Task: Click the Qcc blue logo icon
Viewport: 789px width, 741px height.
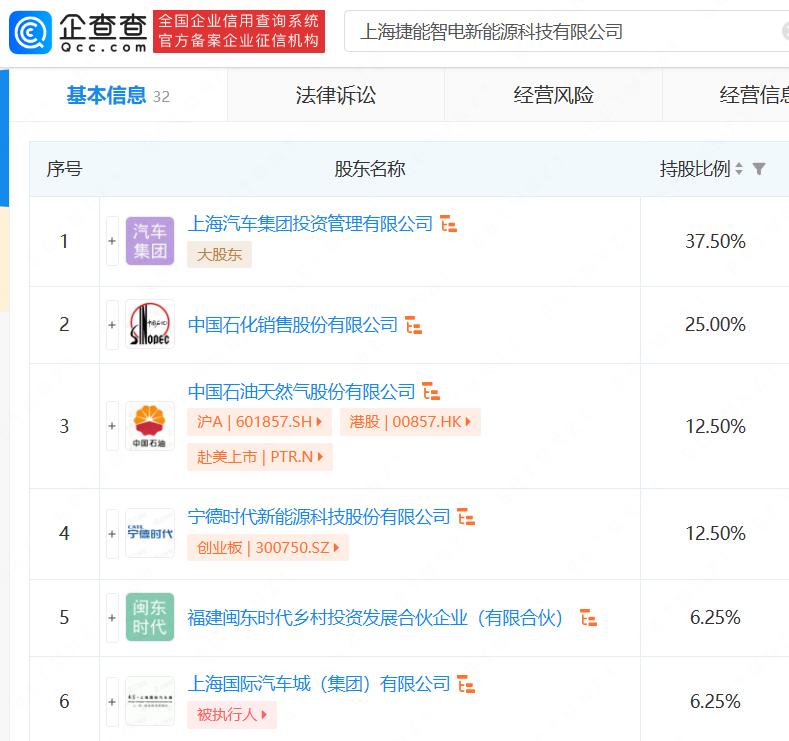Action: 30,33
